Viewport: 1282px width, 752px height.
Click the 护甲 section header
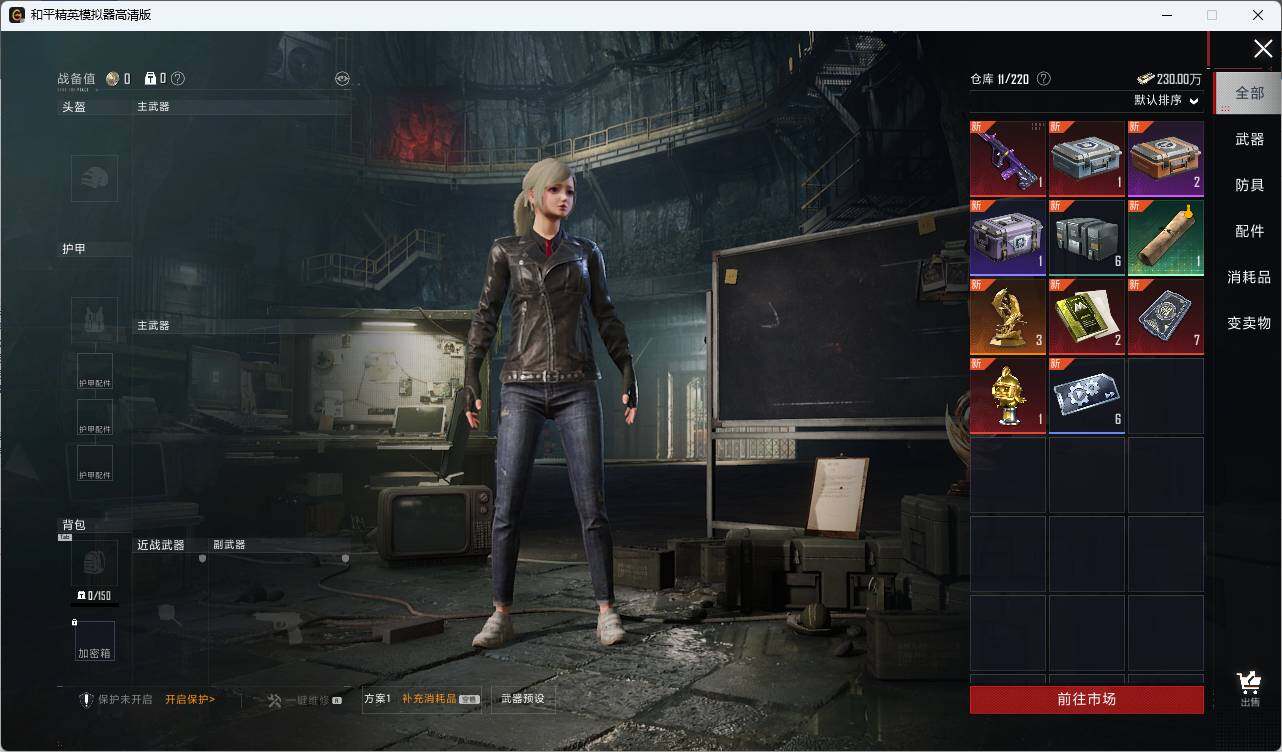point(74,249)
